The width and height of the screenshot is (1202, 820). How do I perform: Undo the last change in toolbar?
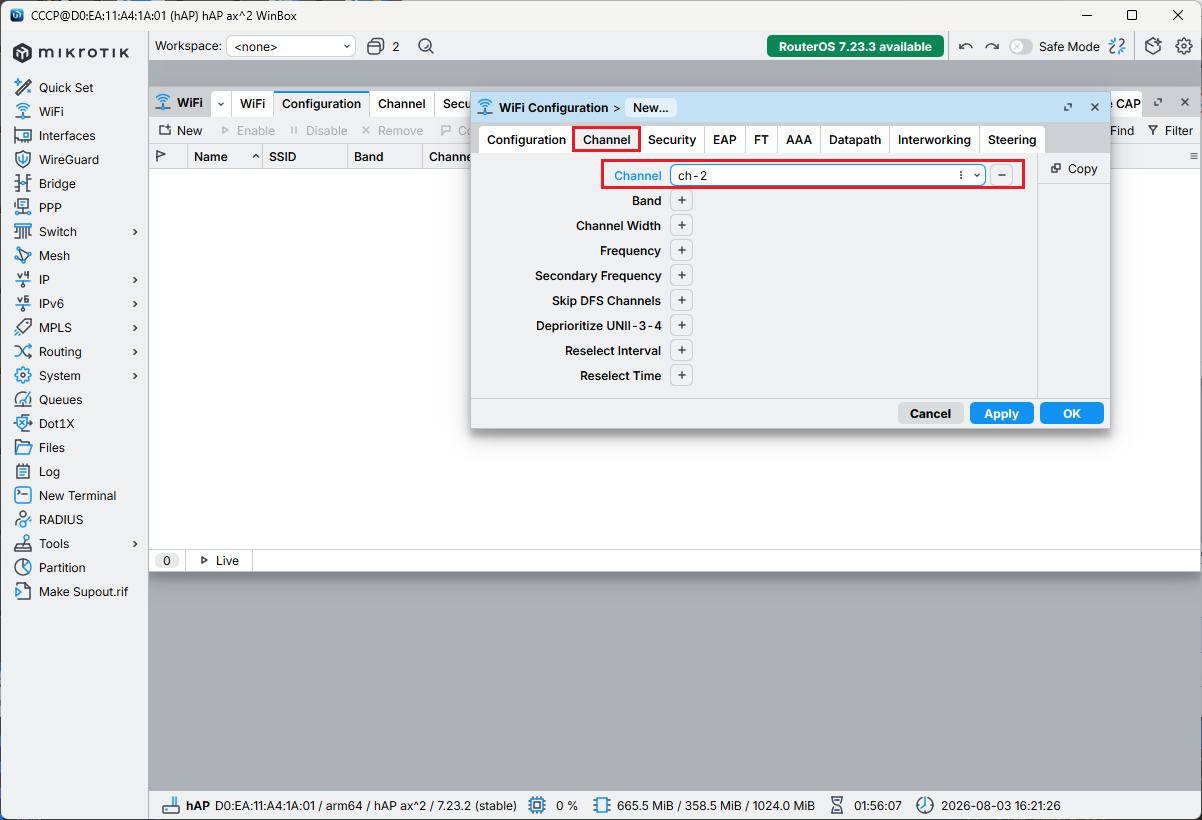(x=965, y=46)
